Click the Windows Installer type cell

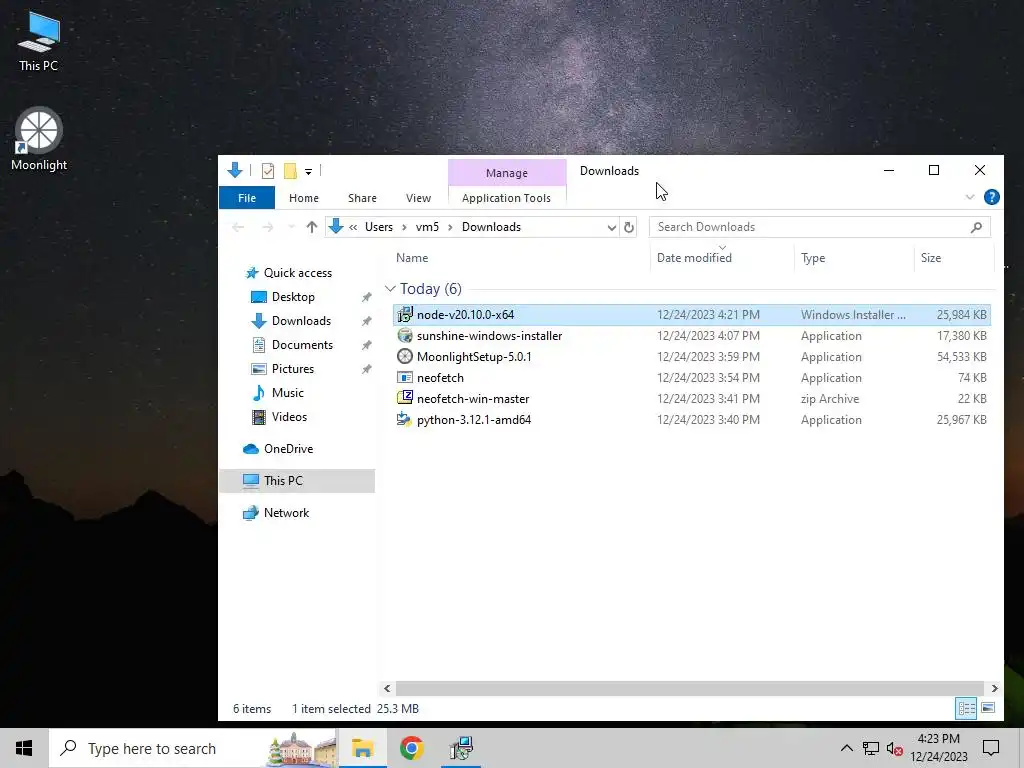[853, 315]
